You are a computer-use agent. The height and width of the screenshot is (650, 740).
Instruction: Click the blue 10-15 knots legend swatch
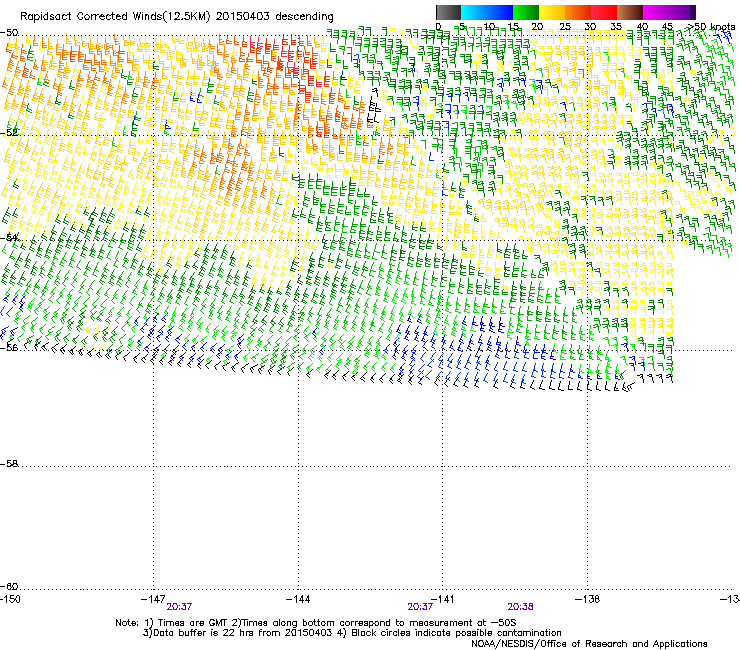tap(500, 12)
